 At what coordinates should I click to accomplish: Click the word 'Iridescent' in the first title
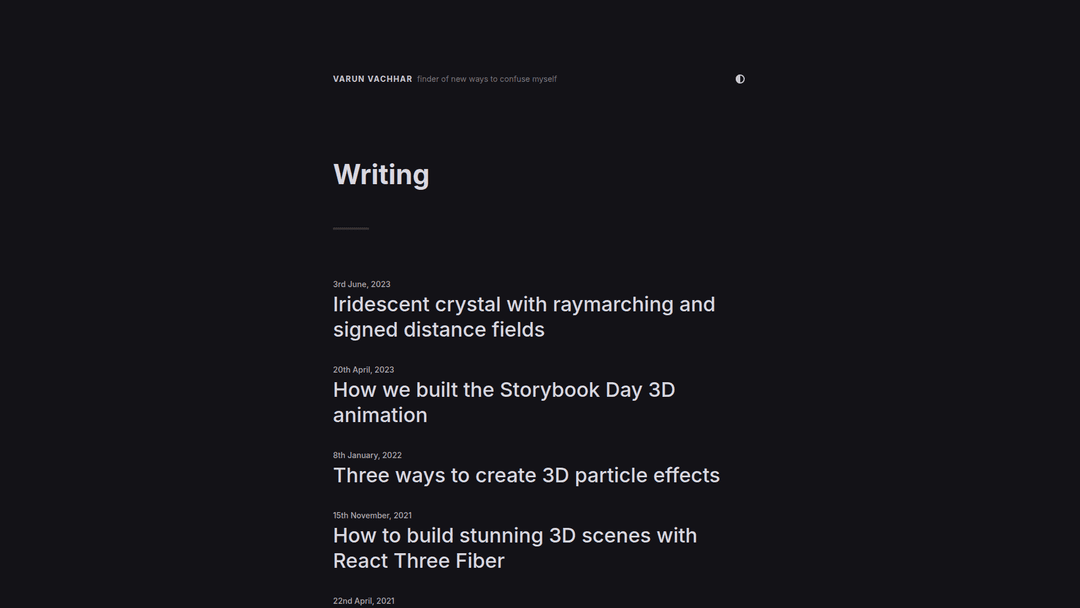click(381, 304)
